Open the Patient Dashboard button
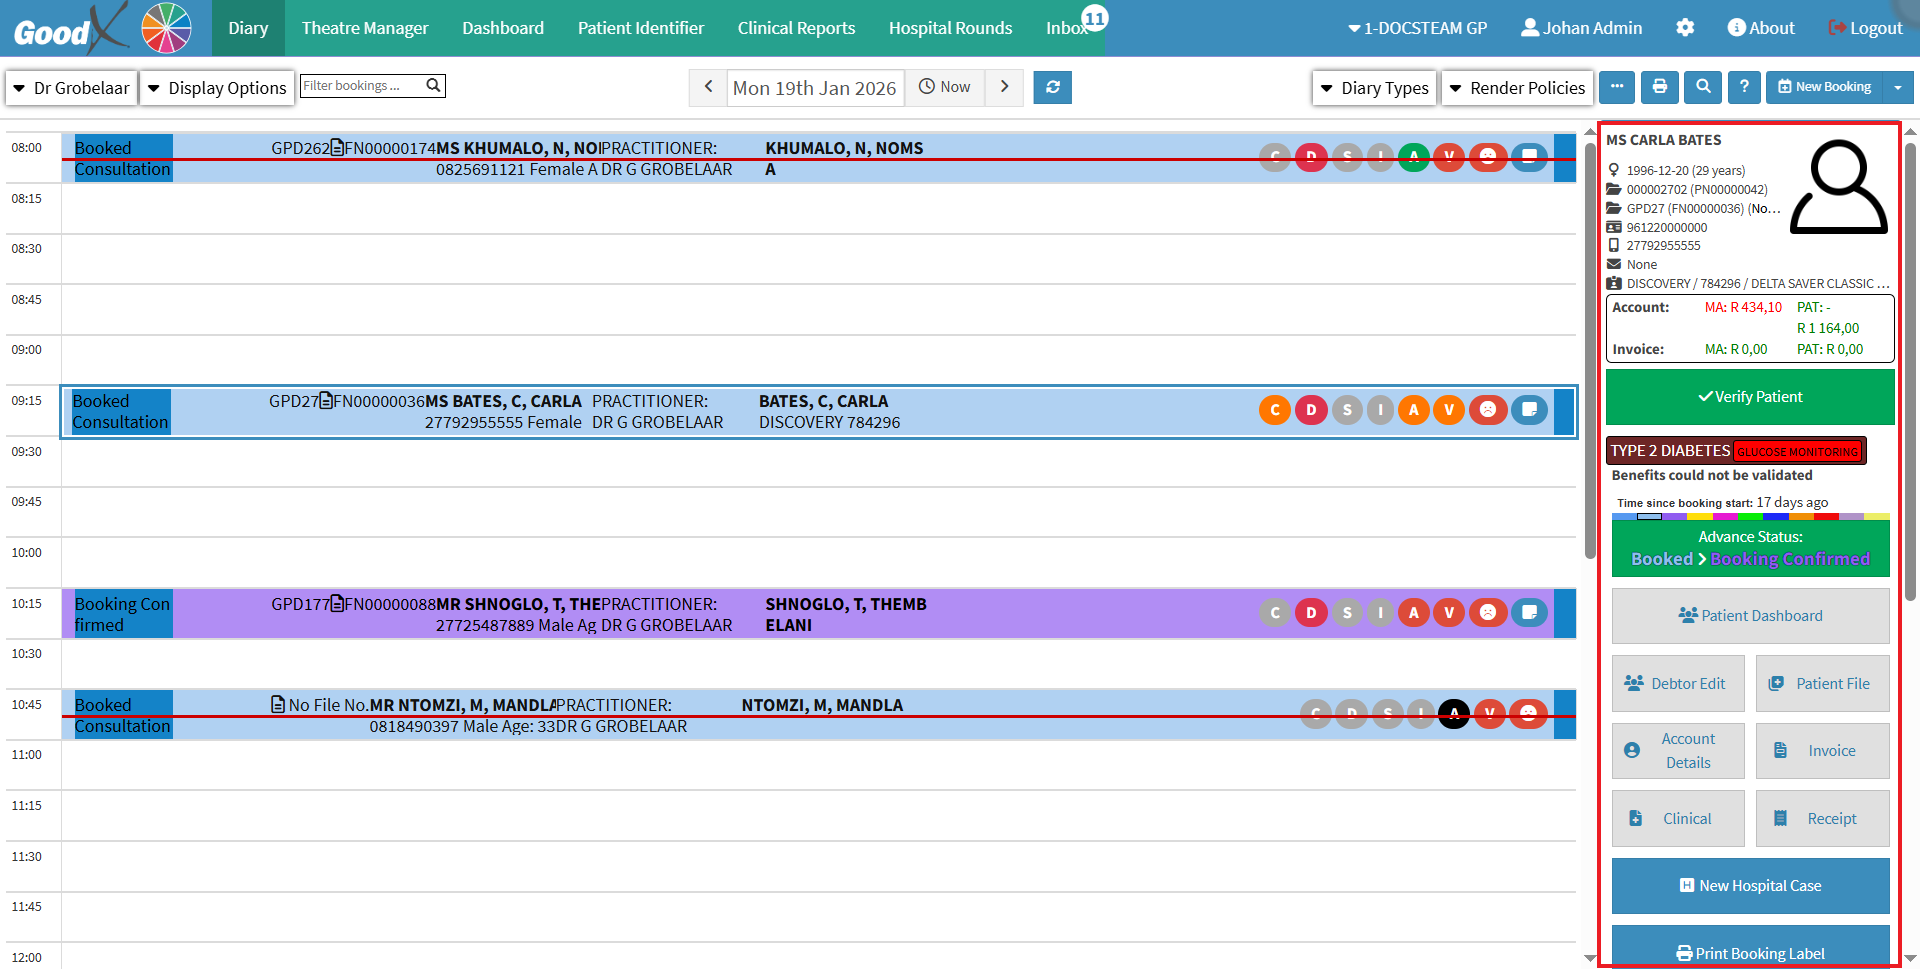Viewport: 1920px width, 969px height. (1749, 616)
